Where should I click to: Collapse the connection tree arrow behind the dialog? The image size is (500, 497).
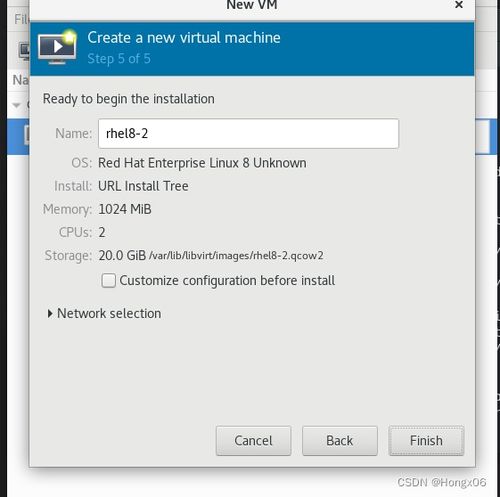point(16,105)
